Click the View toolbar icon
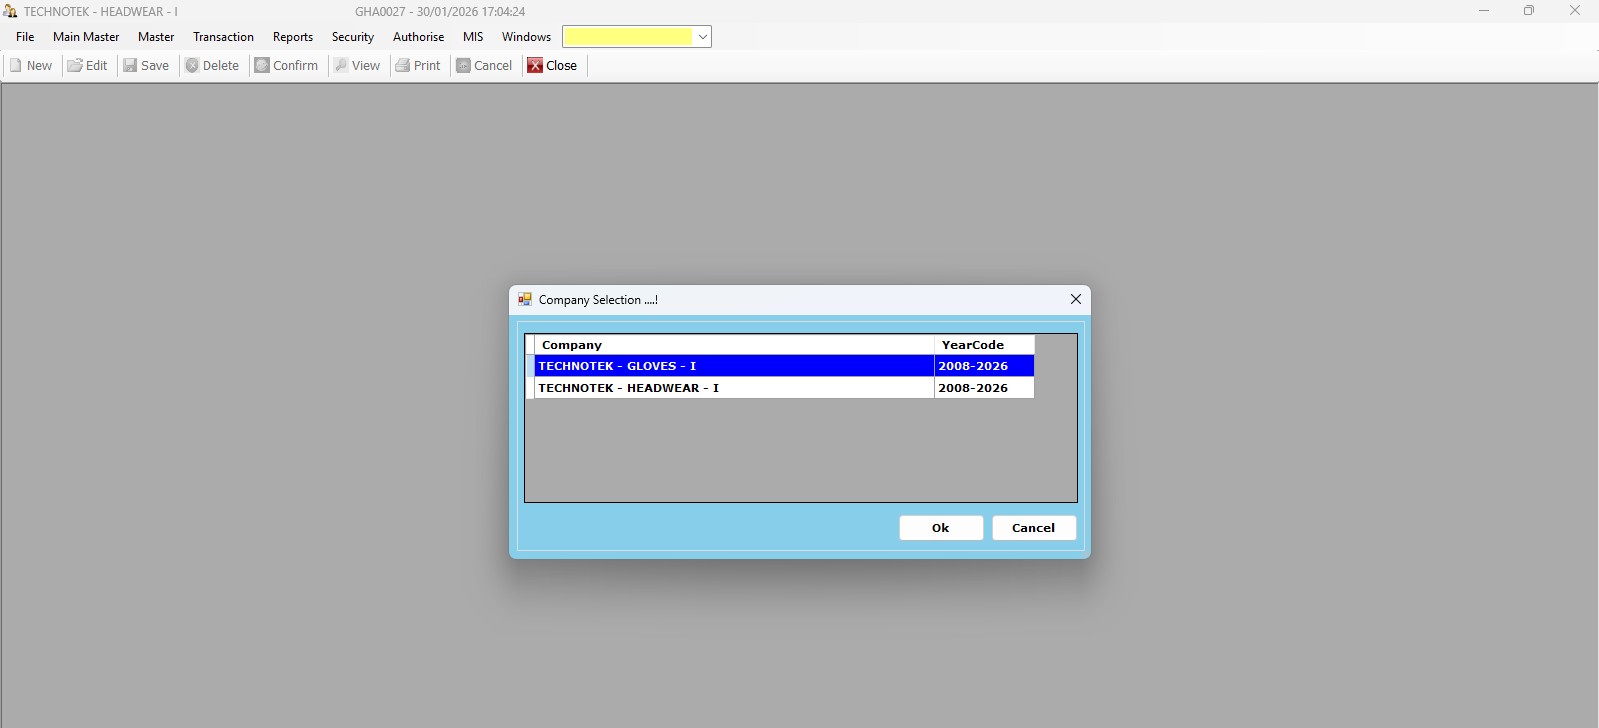1599x728 pixels. (x=341, y=66)
